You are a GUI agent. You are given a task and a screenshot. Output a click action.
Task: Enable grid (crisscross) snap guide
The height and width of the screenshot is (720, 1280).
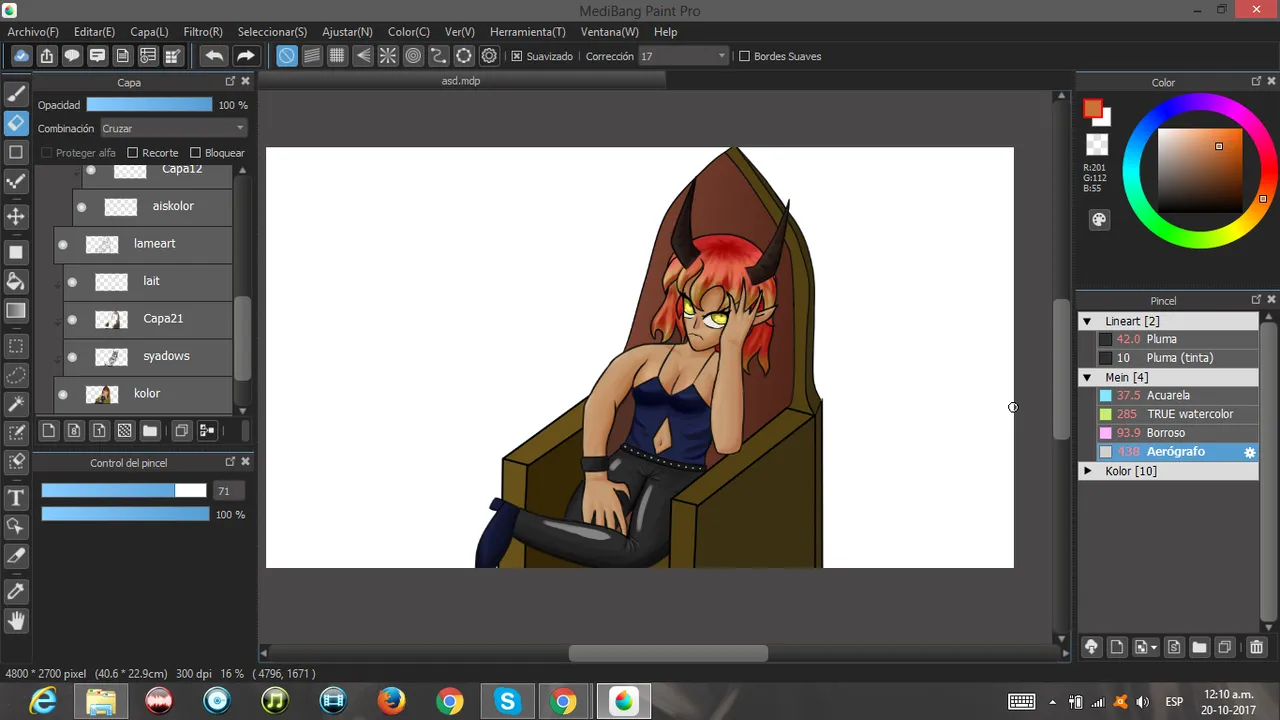pyautogui.click(x=337, y=56)
